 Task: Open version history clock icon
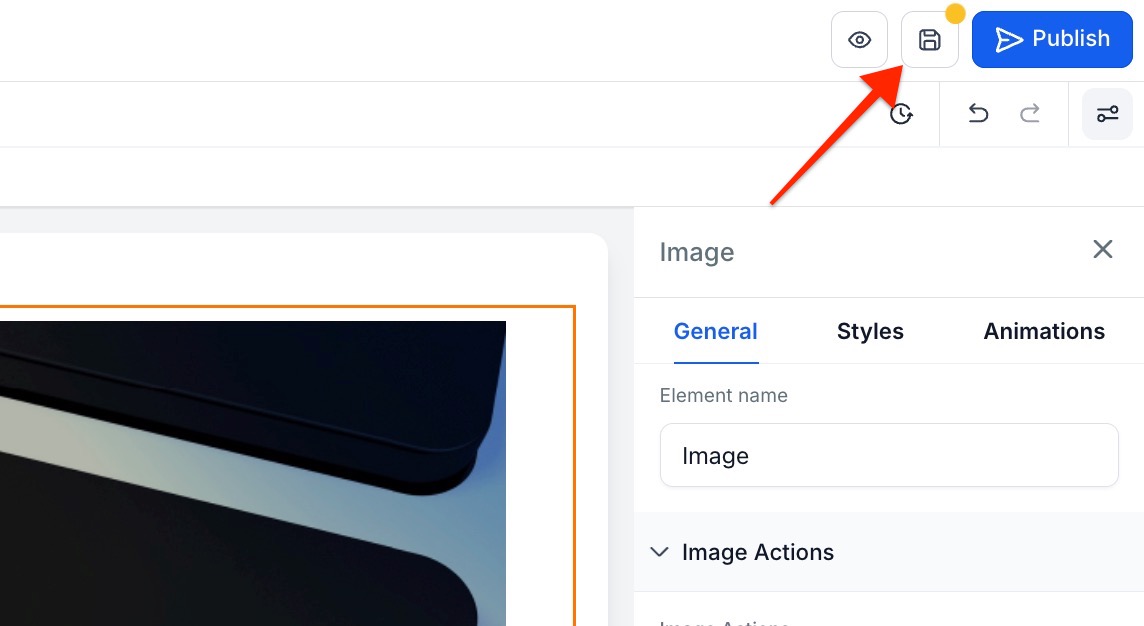tap(902, 114)
